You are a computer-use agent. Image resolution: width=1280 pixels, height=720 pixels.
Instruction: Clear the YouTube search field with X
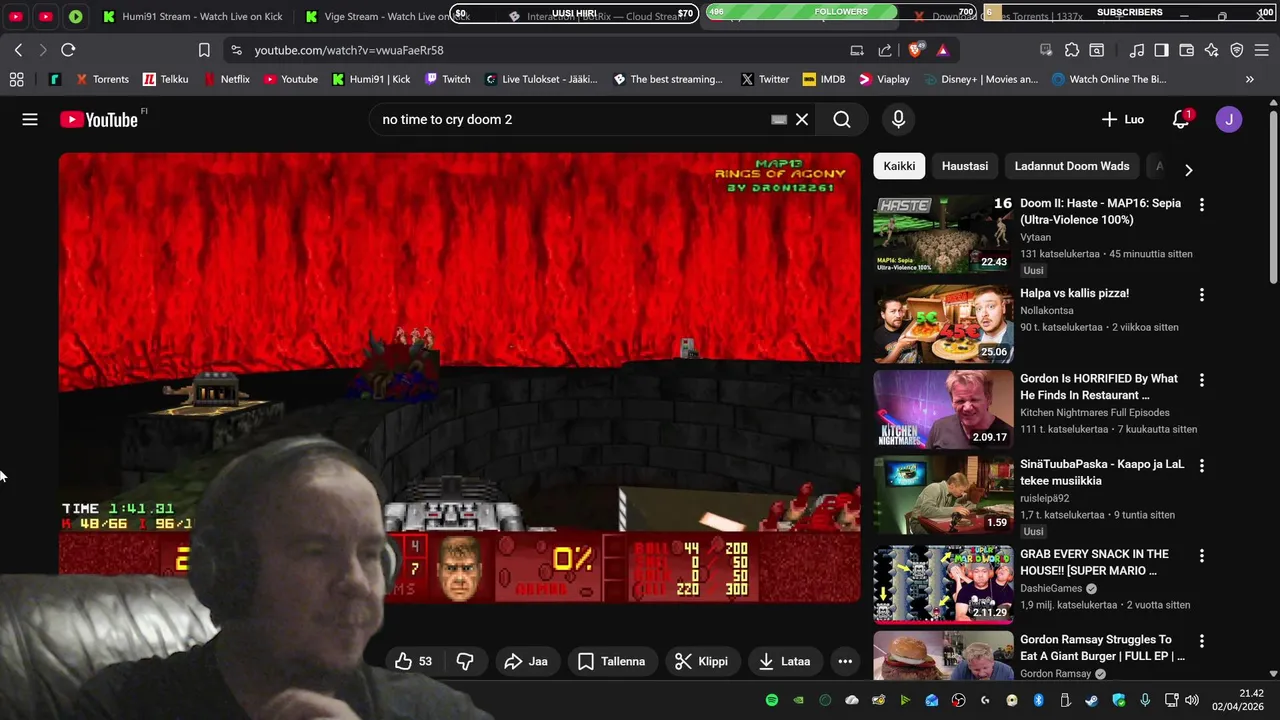click(x=802, y=119)
